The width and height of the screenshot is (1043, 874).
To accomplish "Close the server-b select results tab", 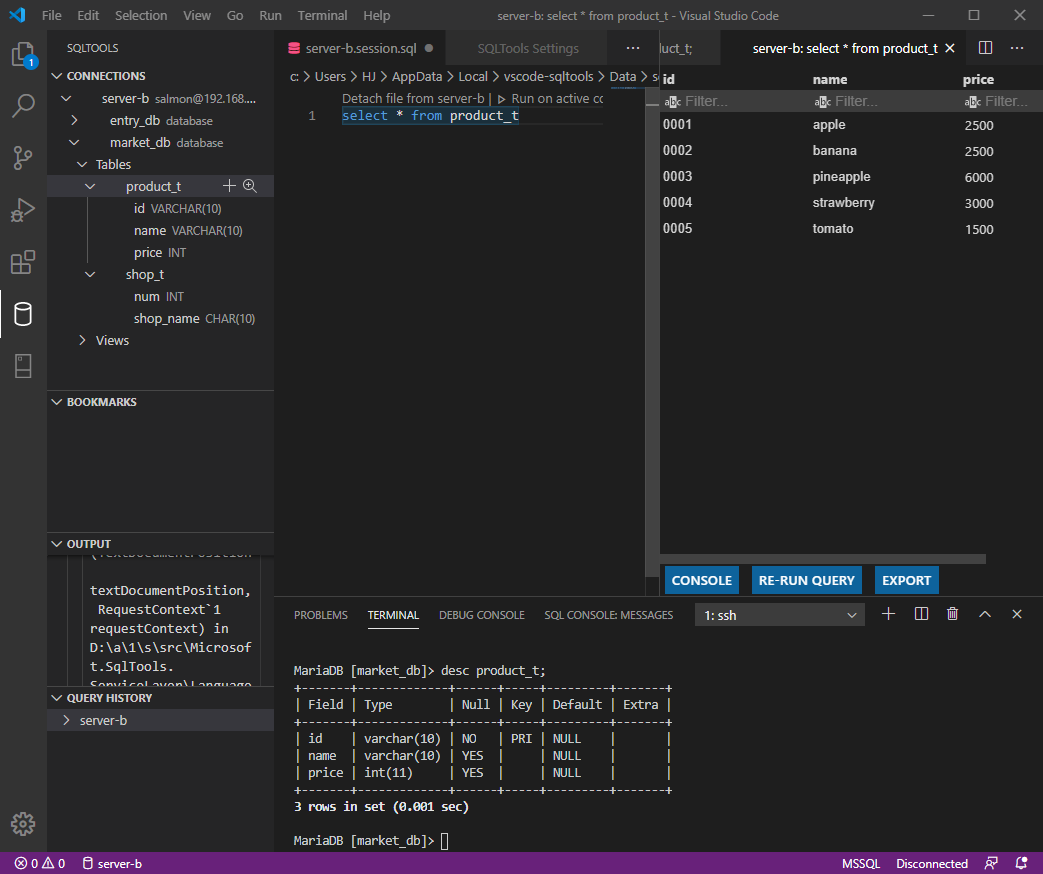I will (x=950, y=48).
